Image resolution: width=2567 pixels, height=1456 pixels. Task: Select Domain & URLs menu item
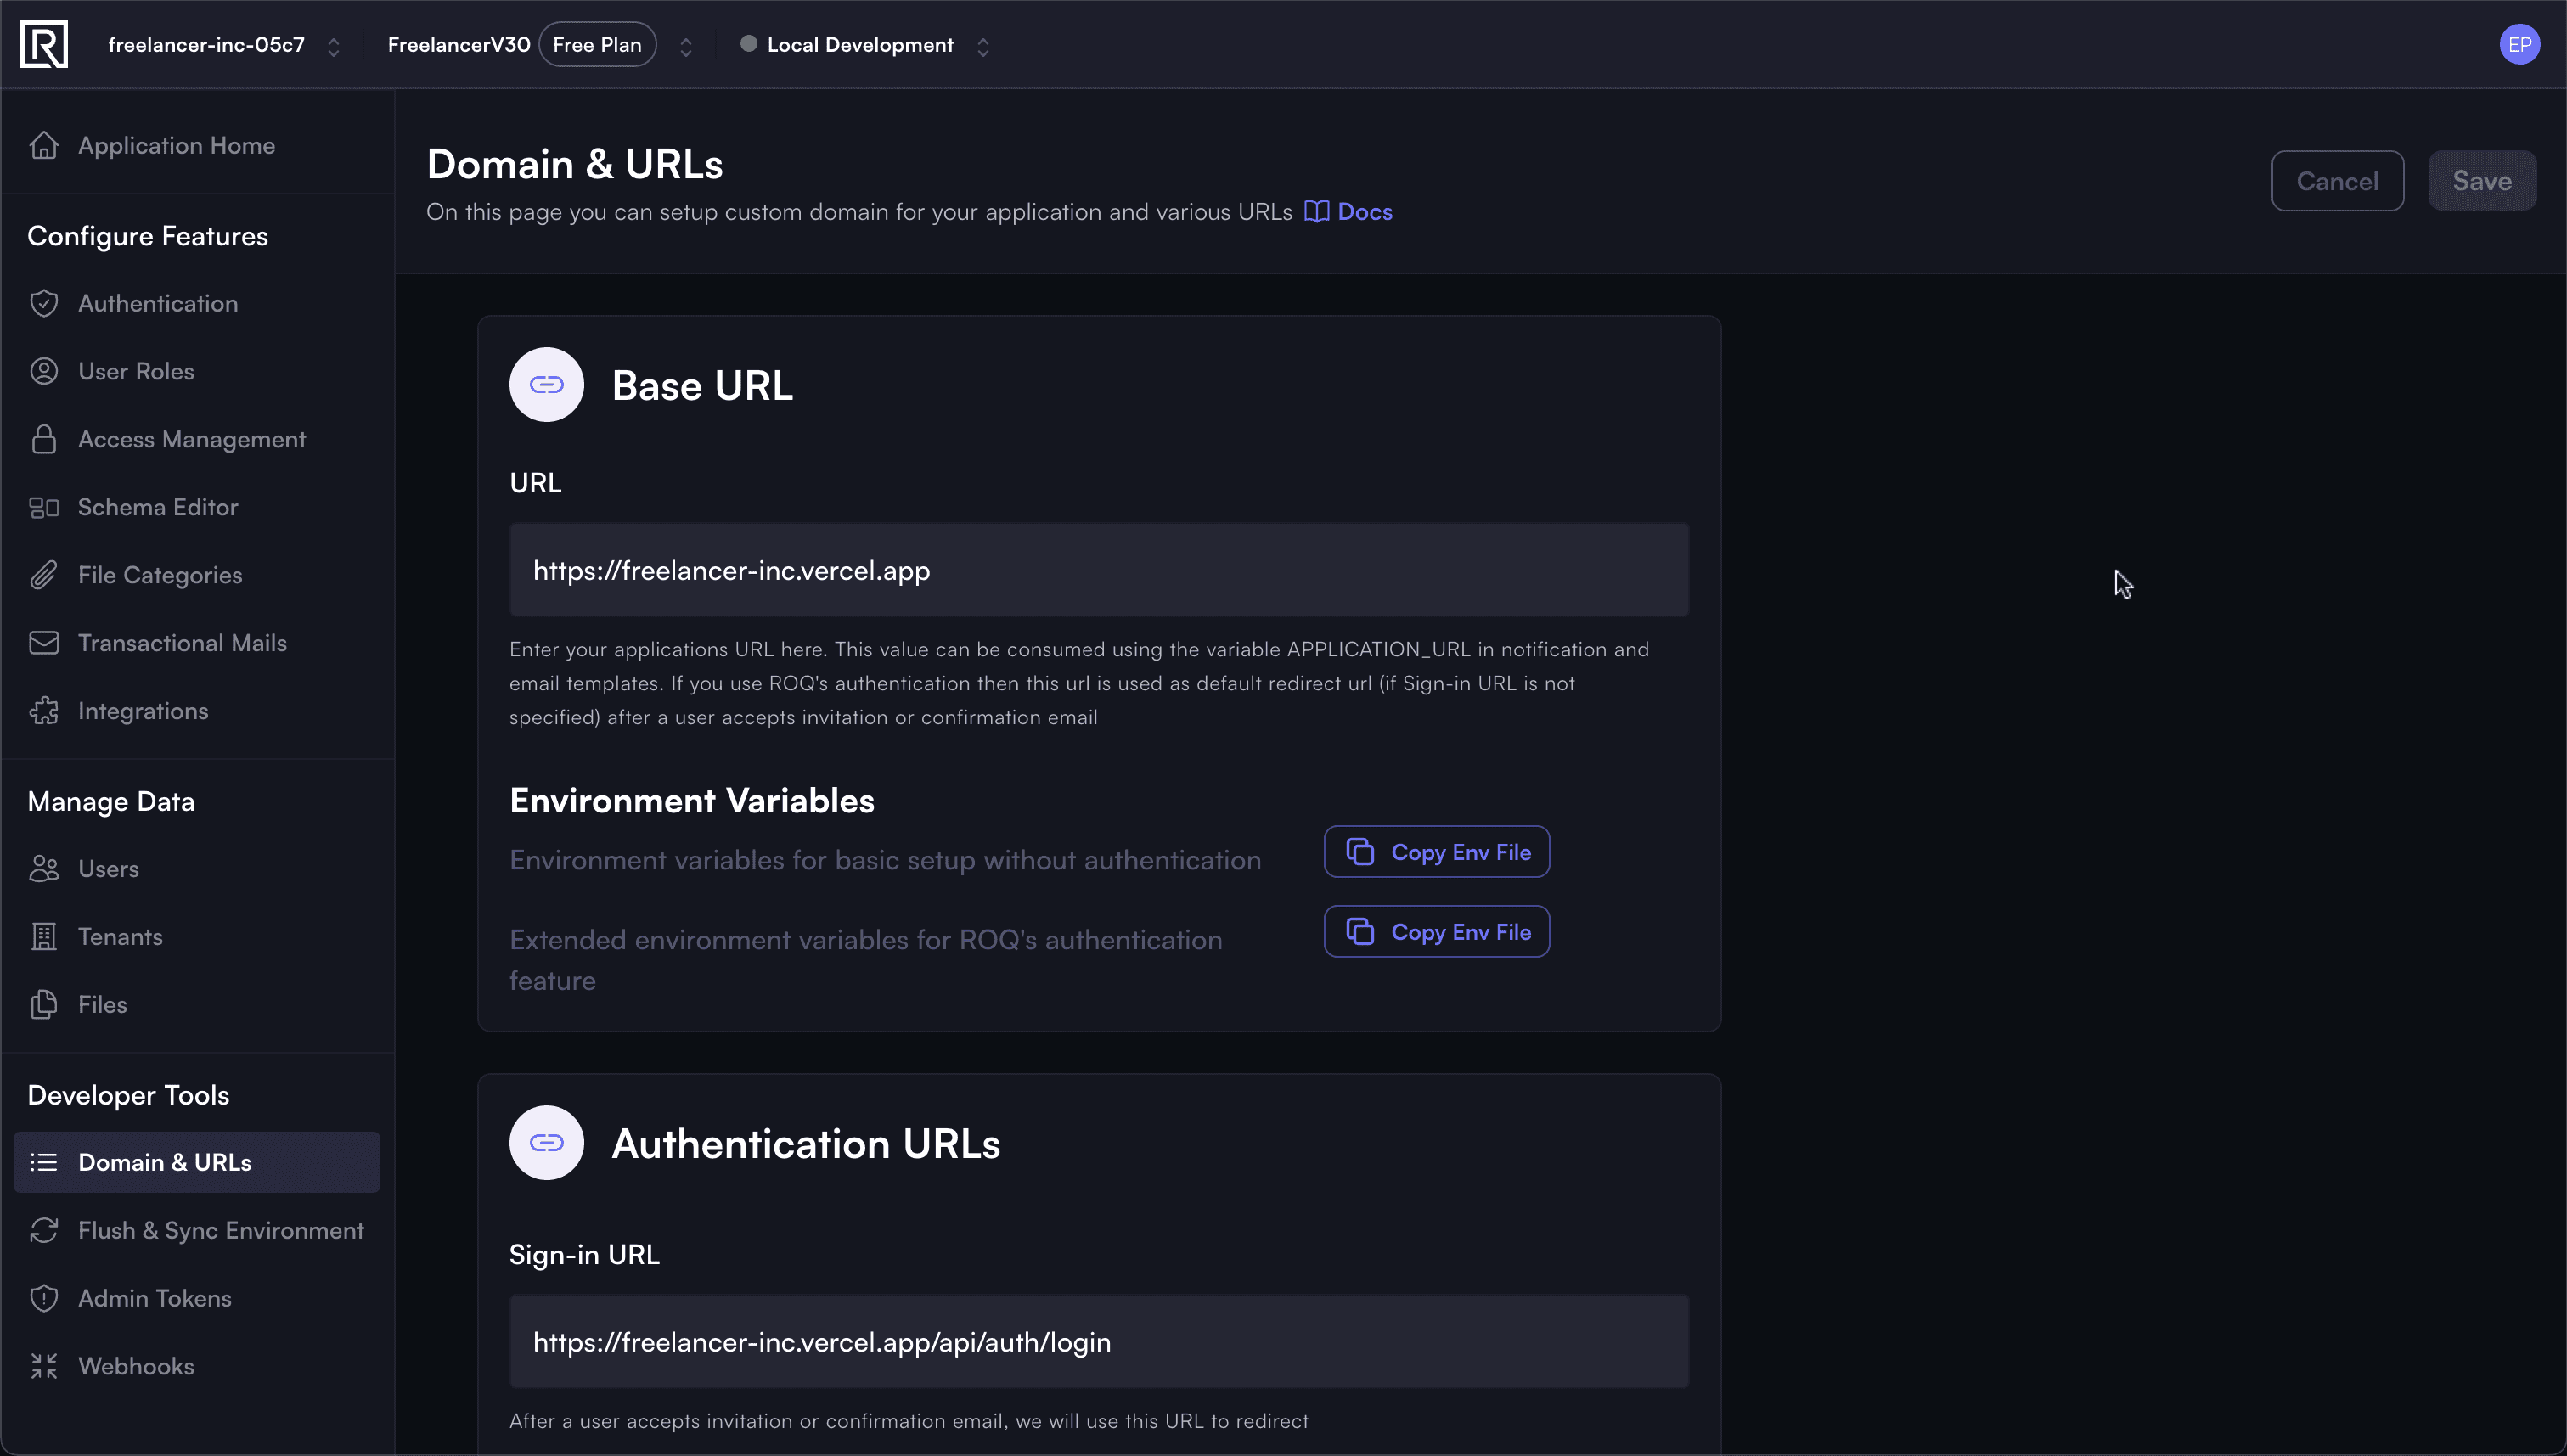(197, 1162)
